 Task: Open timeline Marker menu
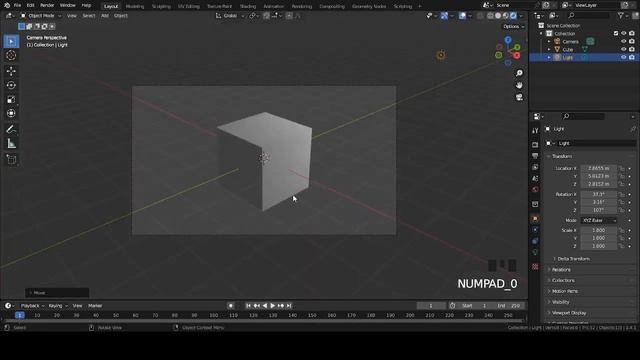[95, 306]
